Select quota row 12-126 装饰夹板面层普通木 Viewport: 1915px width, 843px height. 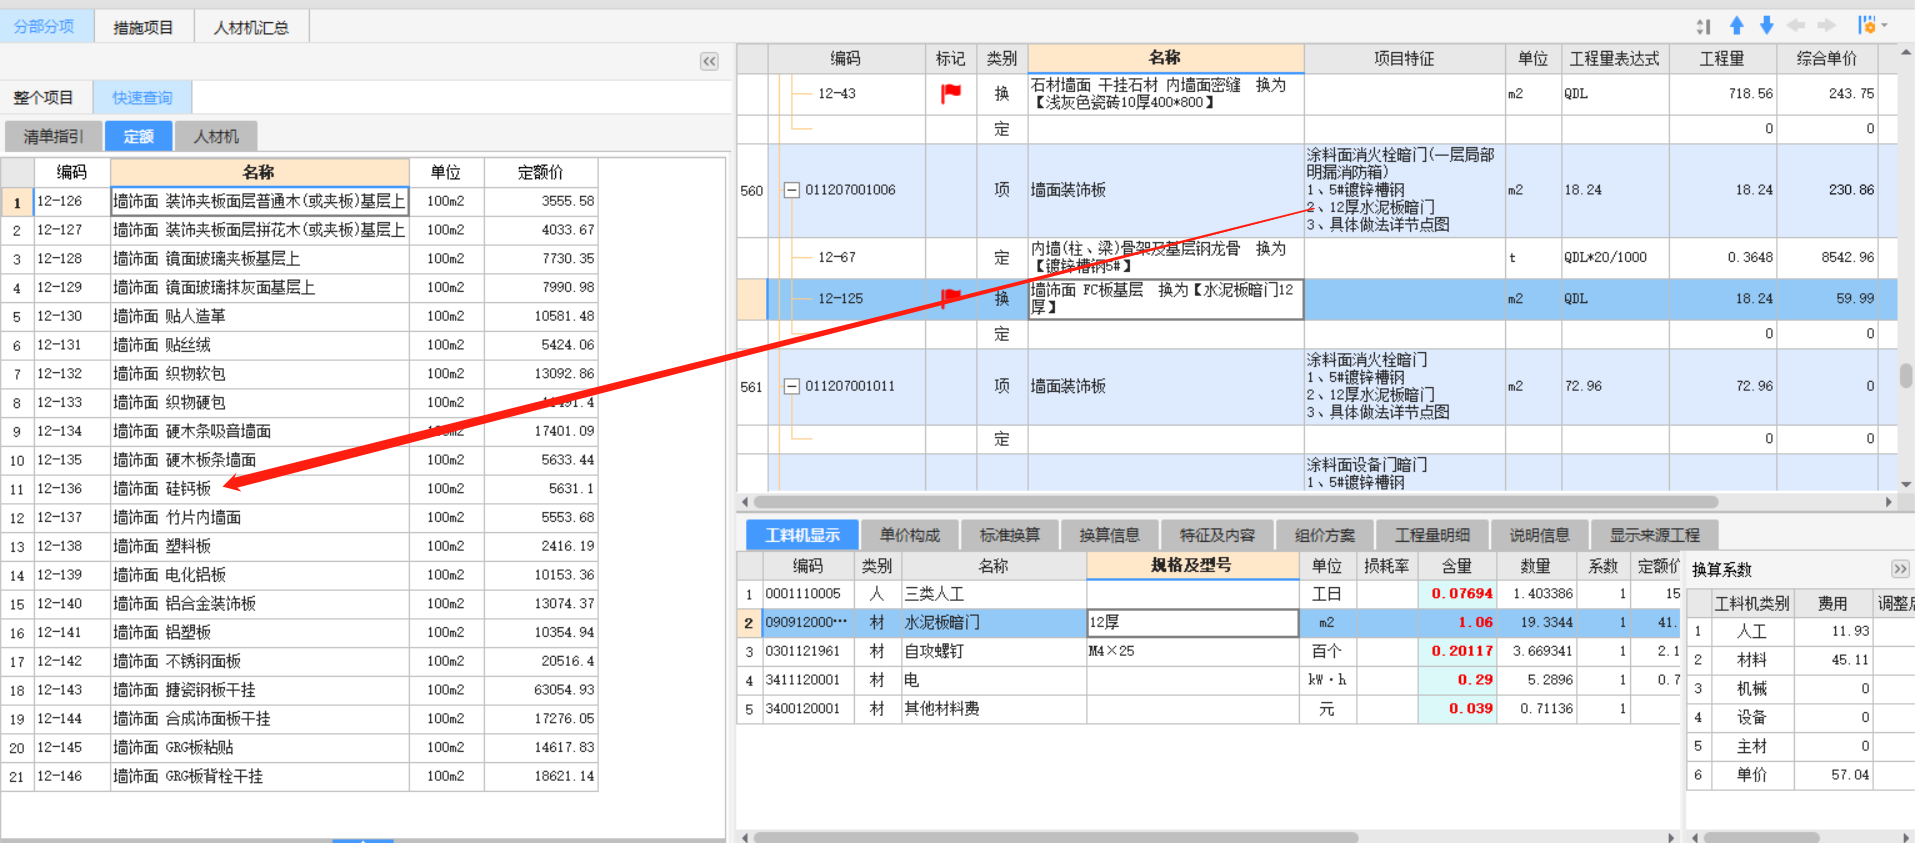pyautogui.click(x=300, y=201)
